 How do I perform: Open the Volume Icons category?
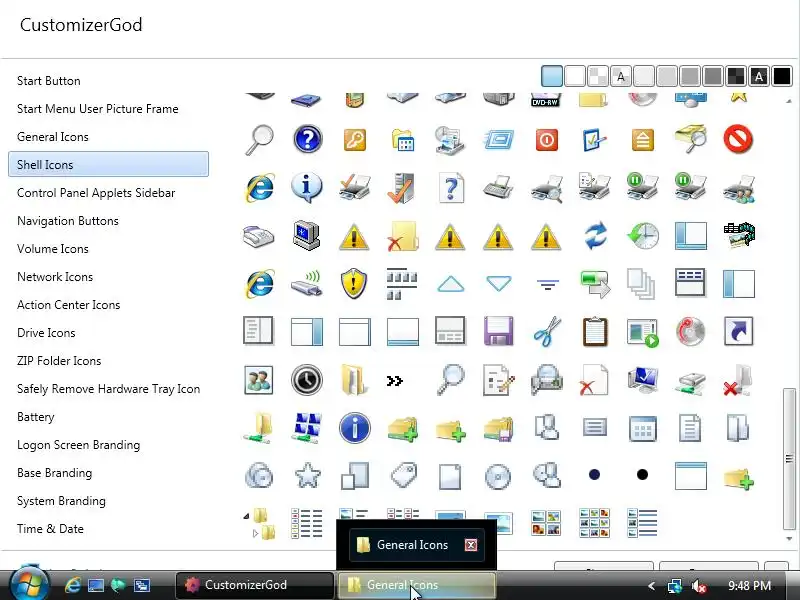(x=53, y=249)
